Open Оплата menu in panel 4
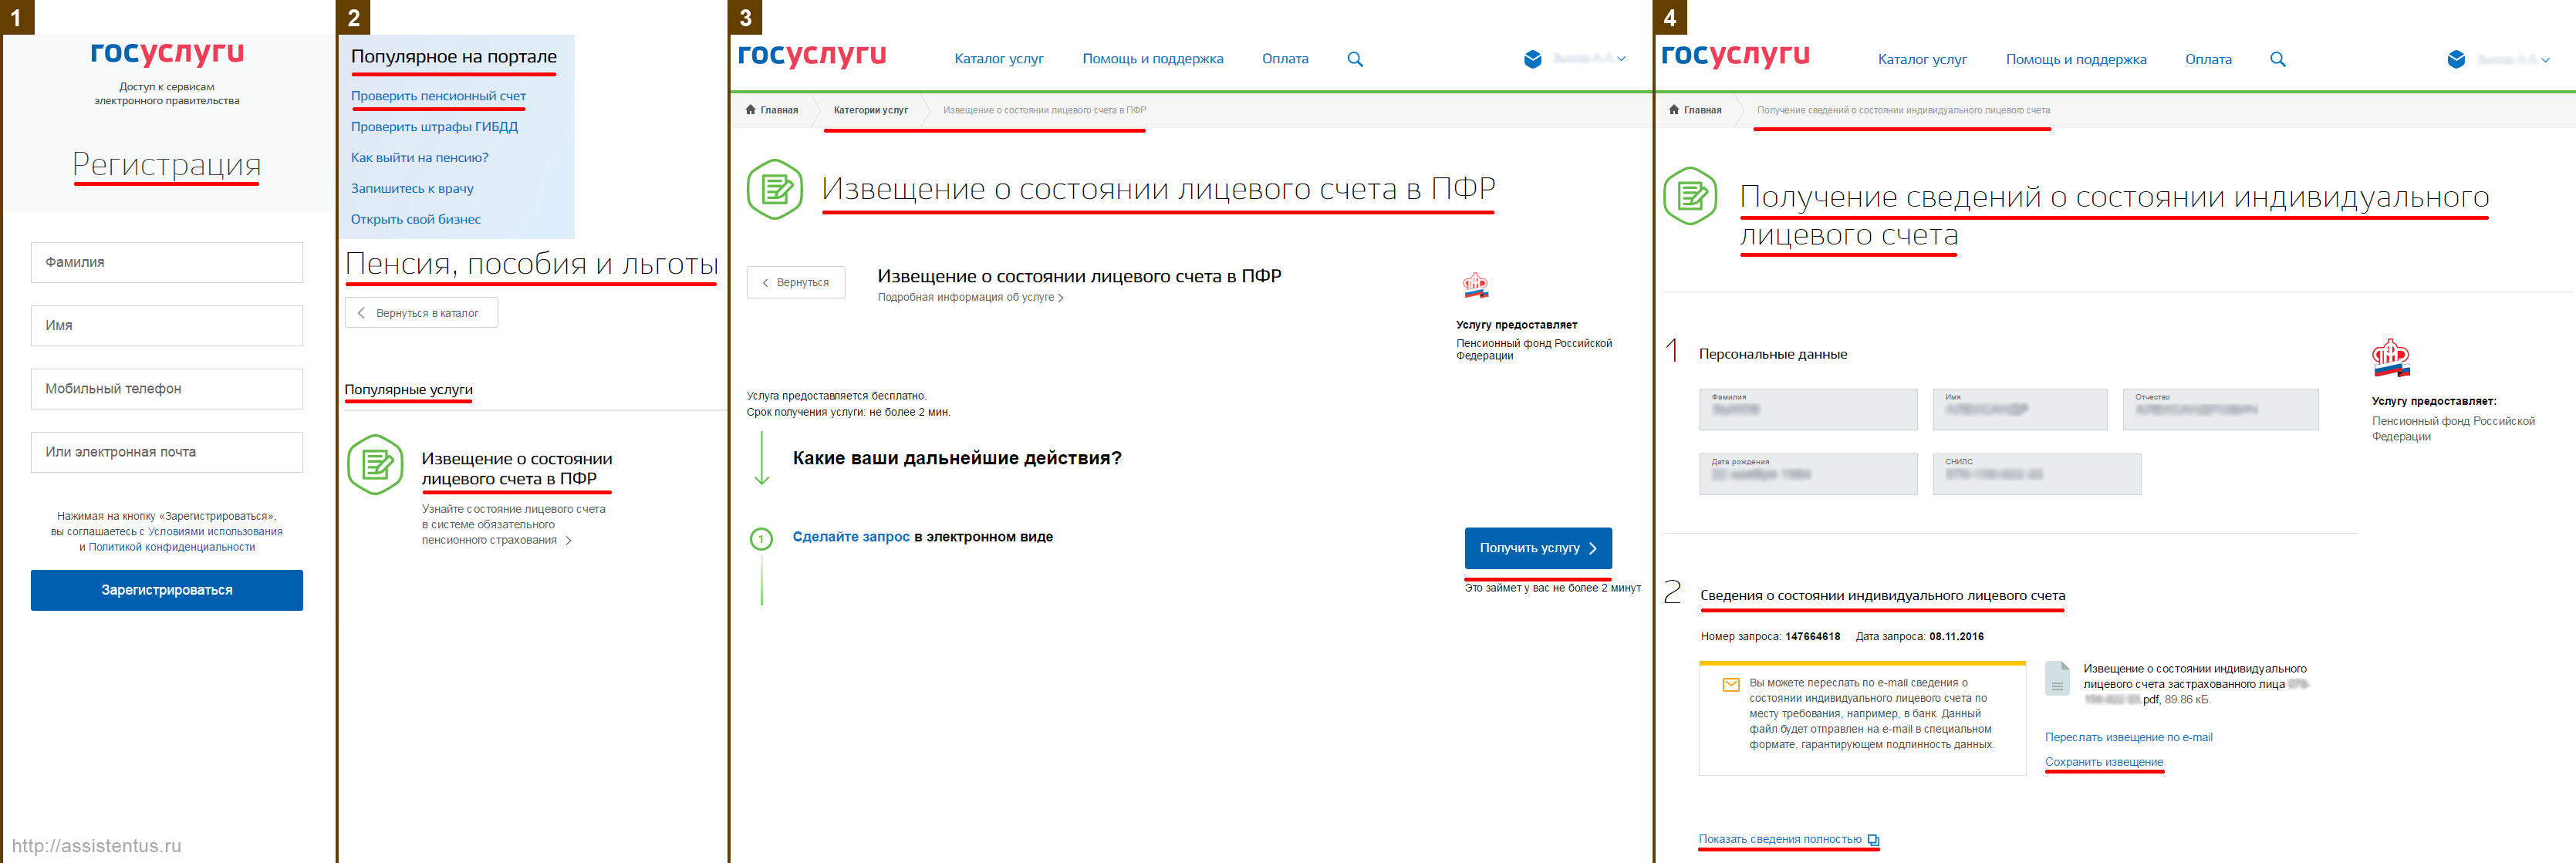Viewport: 2576px width, 863px height. click(x=2208, y=59)
